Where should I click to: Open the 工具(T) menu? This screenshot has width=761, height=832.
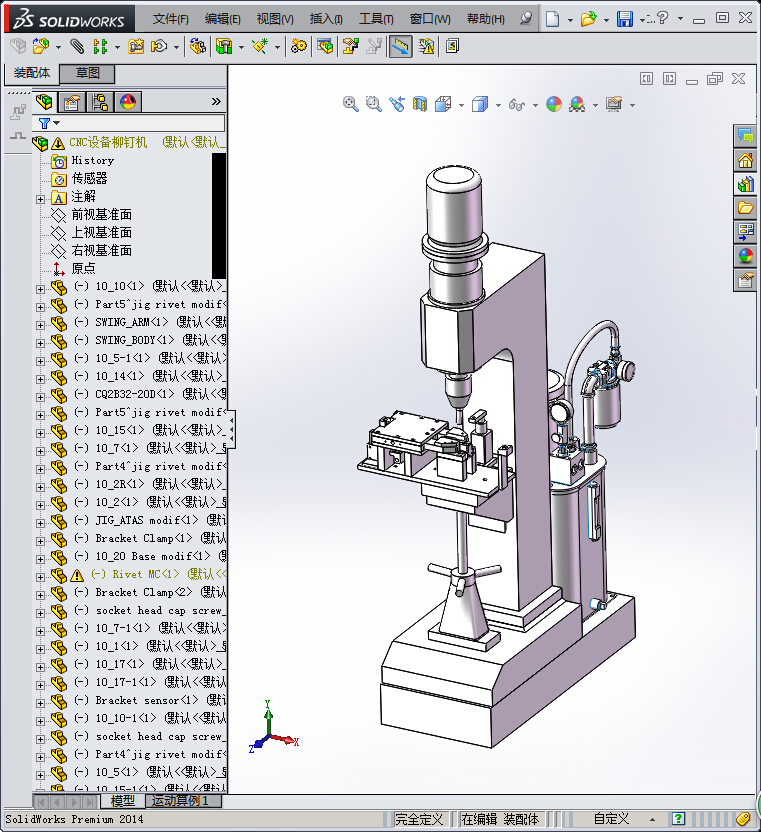coord(376,19)
